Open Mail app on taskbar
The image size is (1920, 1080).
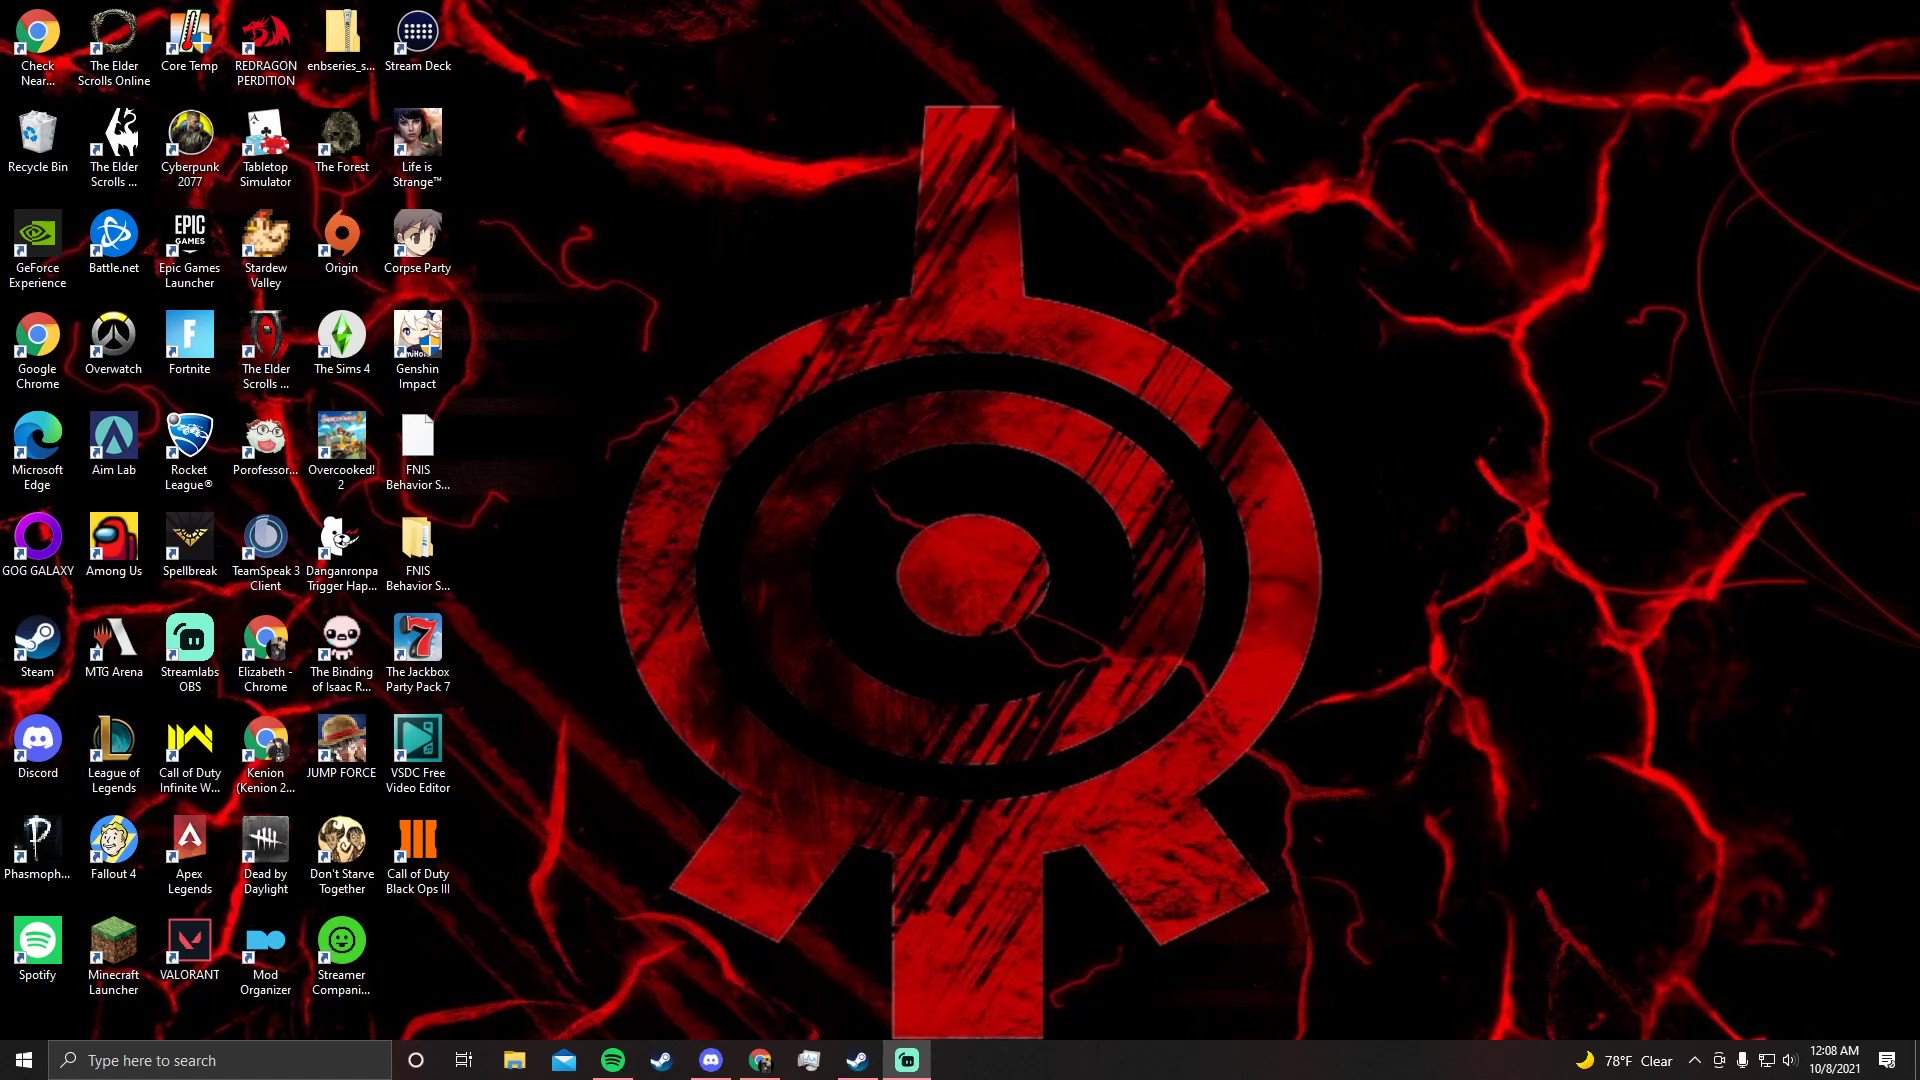point(564,1060)
